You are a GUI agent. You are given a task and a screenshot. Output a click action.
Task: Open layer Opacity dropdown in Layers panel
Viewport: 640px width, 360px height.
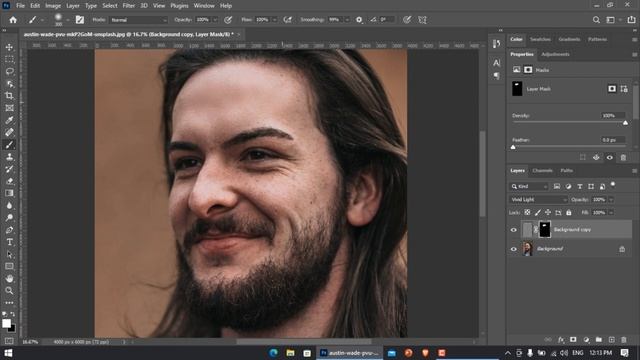(x=611, y=200)
